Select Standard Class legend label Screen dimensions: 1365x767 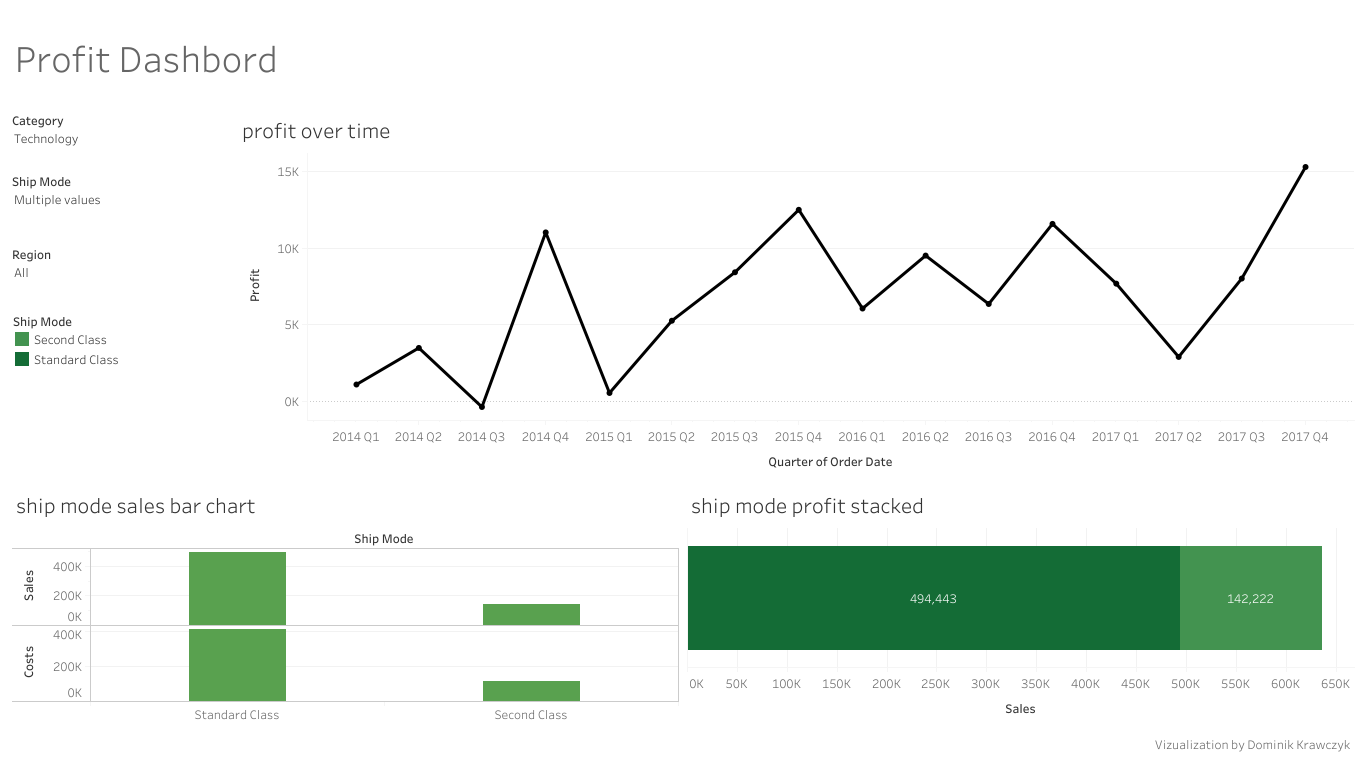[76, 360]
